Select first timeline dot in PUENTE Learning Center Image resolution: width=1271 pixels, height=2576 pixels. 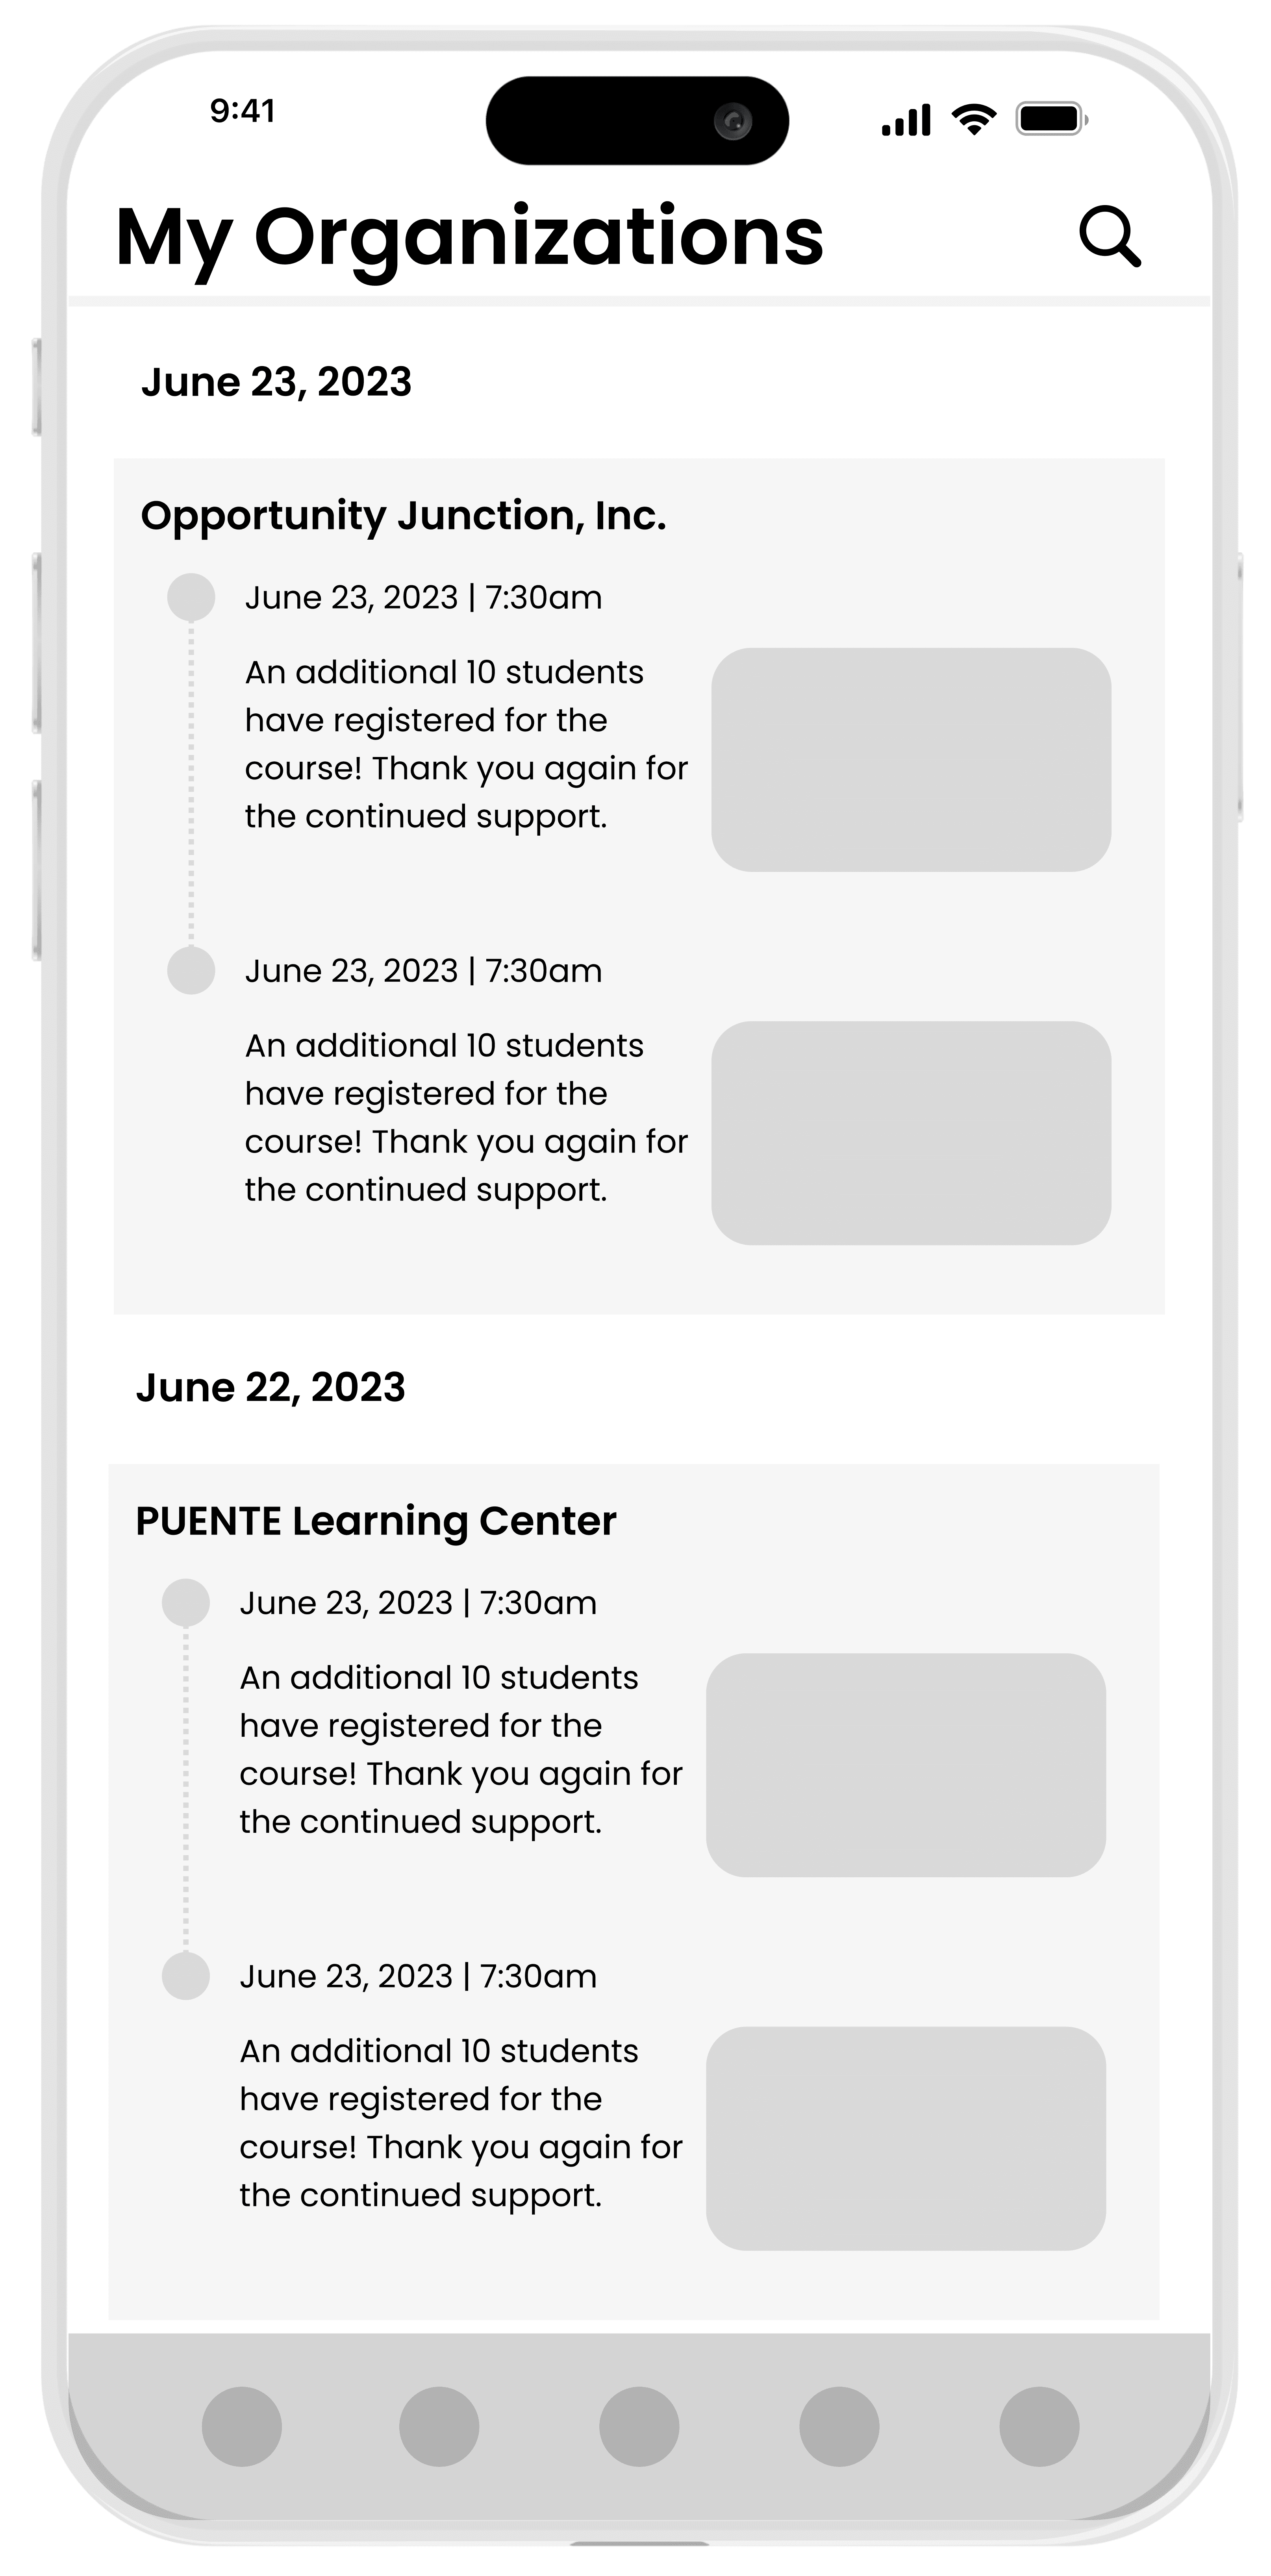coord(186,1602)
